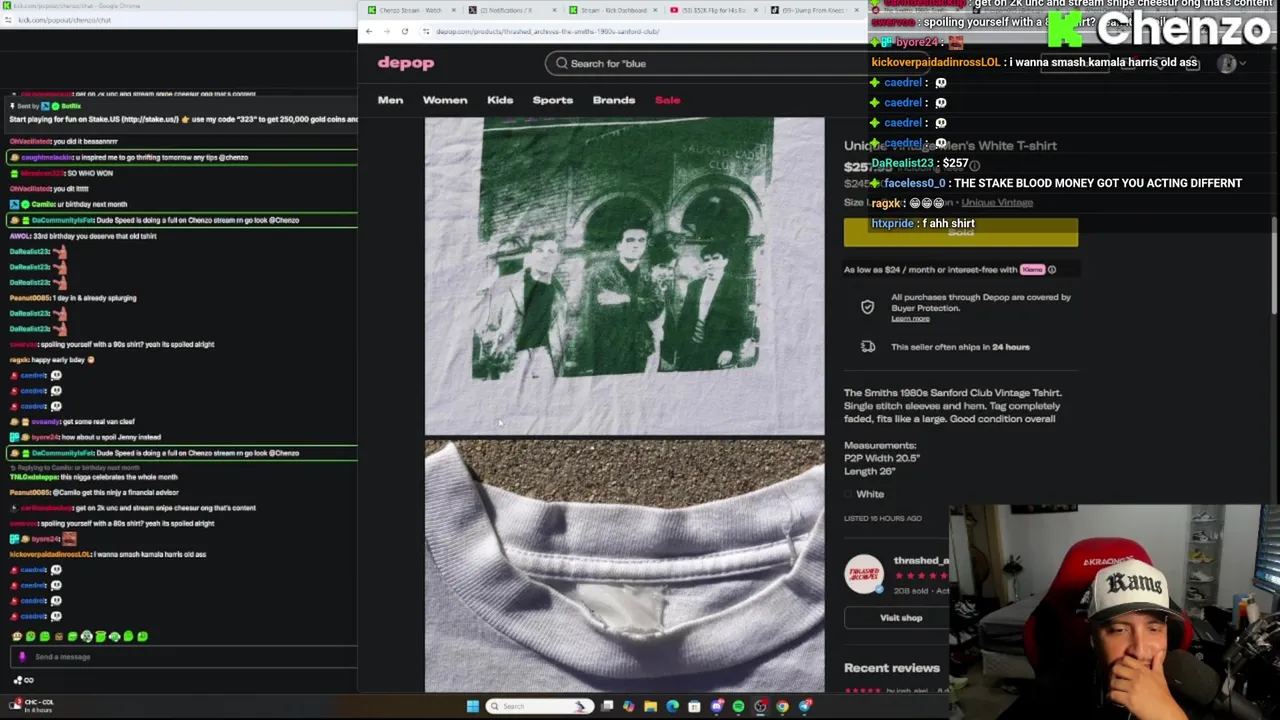Switch to $52K Flip YouTube tab
Viewport: 1280px width, 720px height.
[x=712, y=10]
